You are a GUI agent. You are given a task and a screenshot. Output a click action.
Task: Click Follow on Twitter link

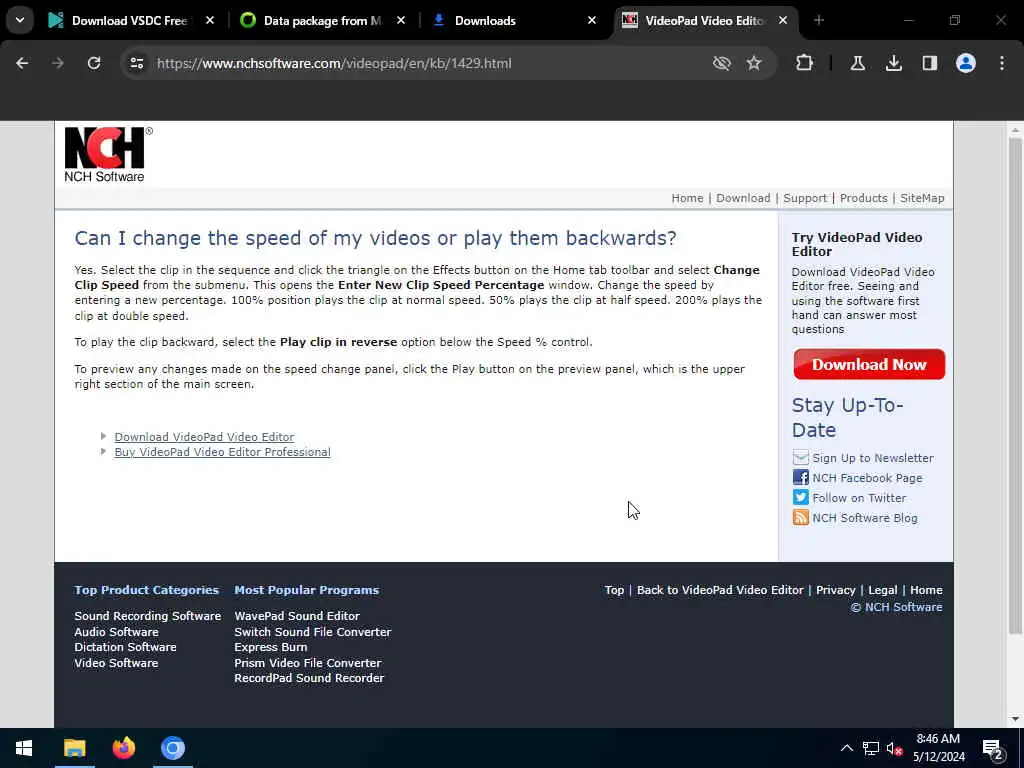pyautogui.click(x=859, y=498)
